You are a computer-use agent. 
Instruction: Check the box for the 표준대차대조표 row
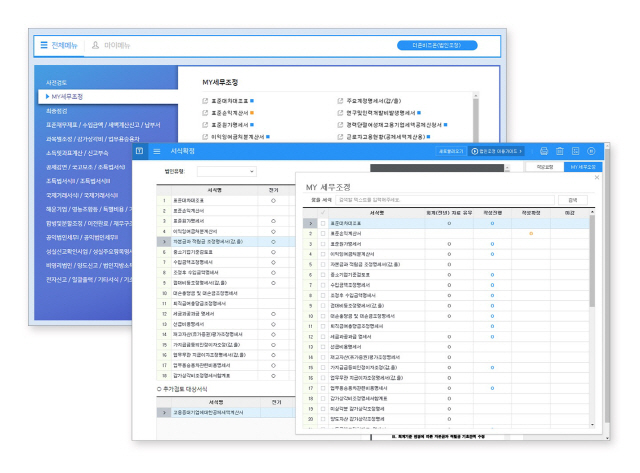[x=323, y=223]
